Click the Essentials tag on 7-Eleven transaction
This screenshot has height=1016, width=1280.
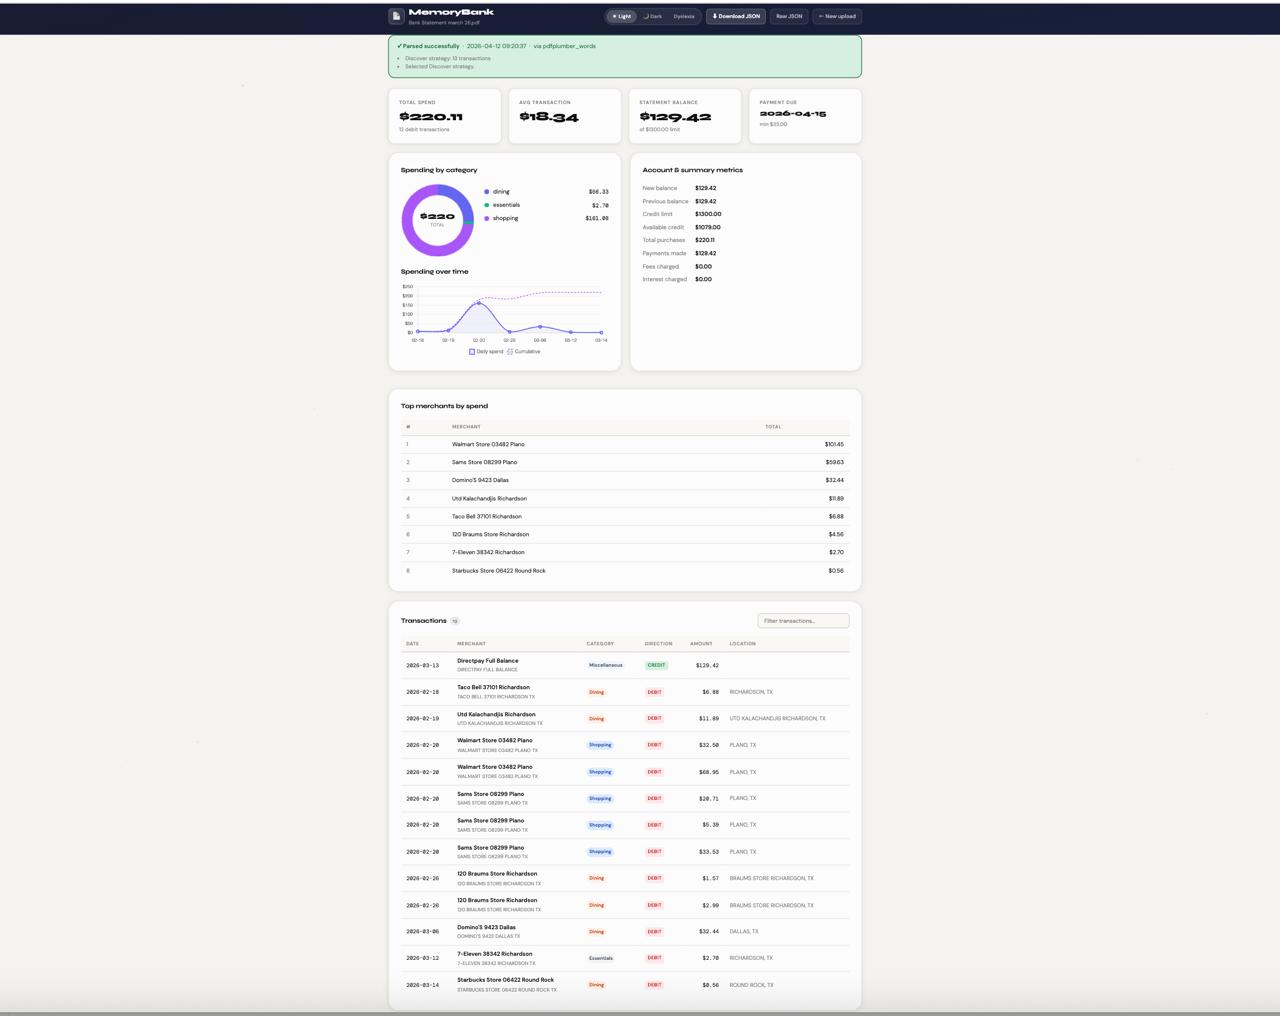[601, 958]
